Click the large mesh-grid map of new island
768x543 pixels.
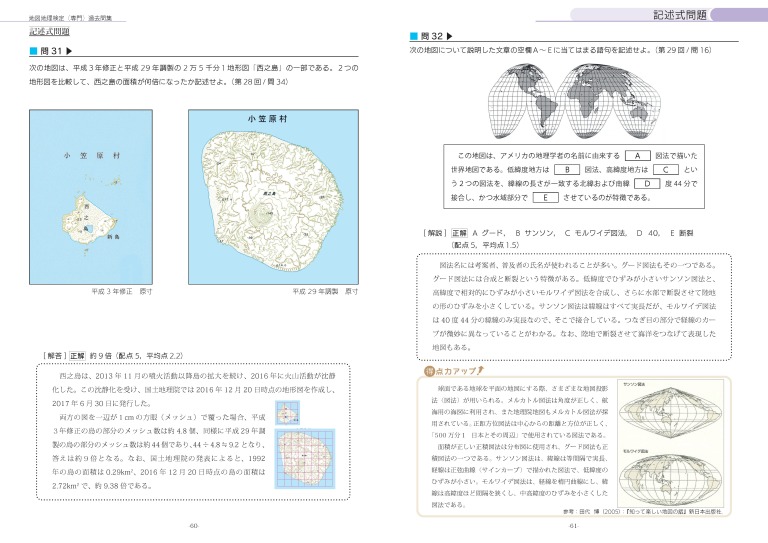point(305,459)
